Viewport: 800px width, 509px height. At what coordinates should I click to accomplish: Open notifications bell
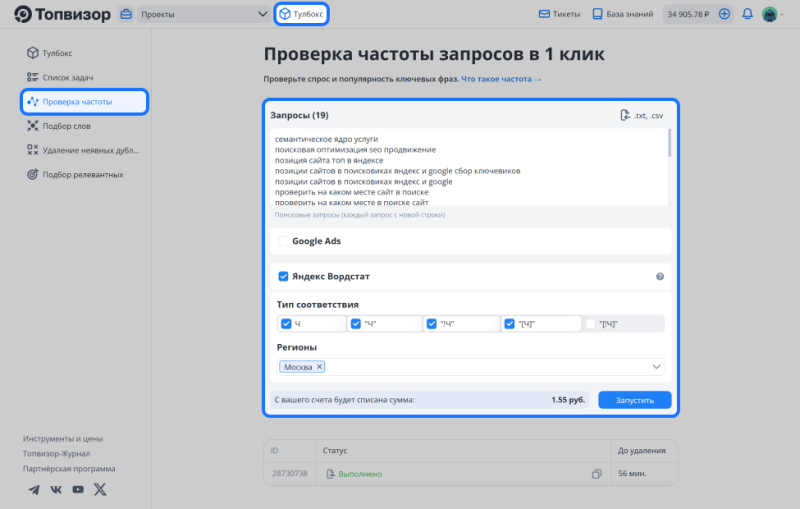tap(747, 14)
